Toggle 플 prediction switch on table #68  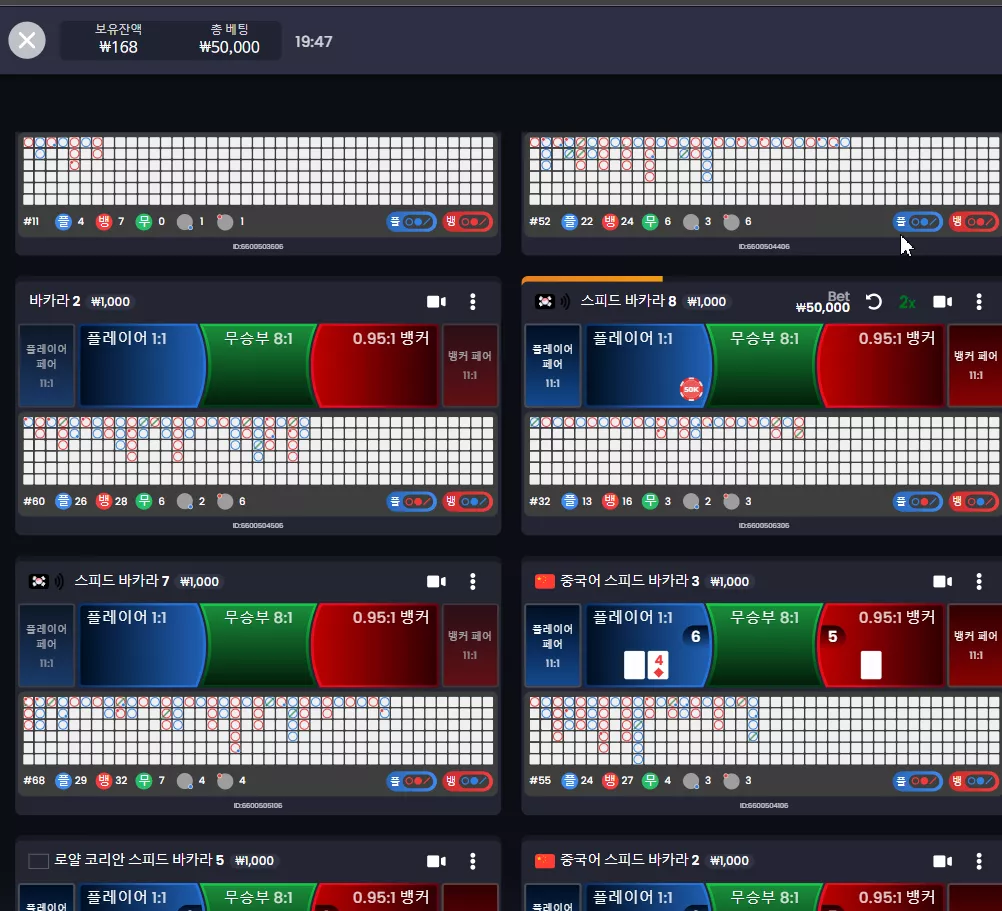pyautogui.click(x=412, y=781)
